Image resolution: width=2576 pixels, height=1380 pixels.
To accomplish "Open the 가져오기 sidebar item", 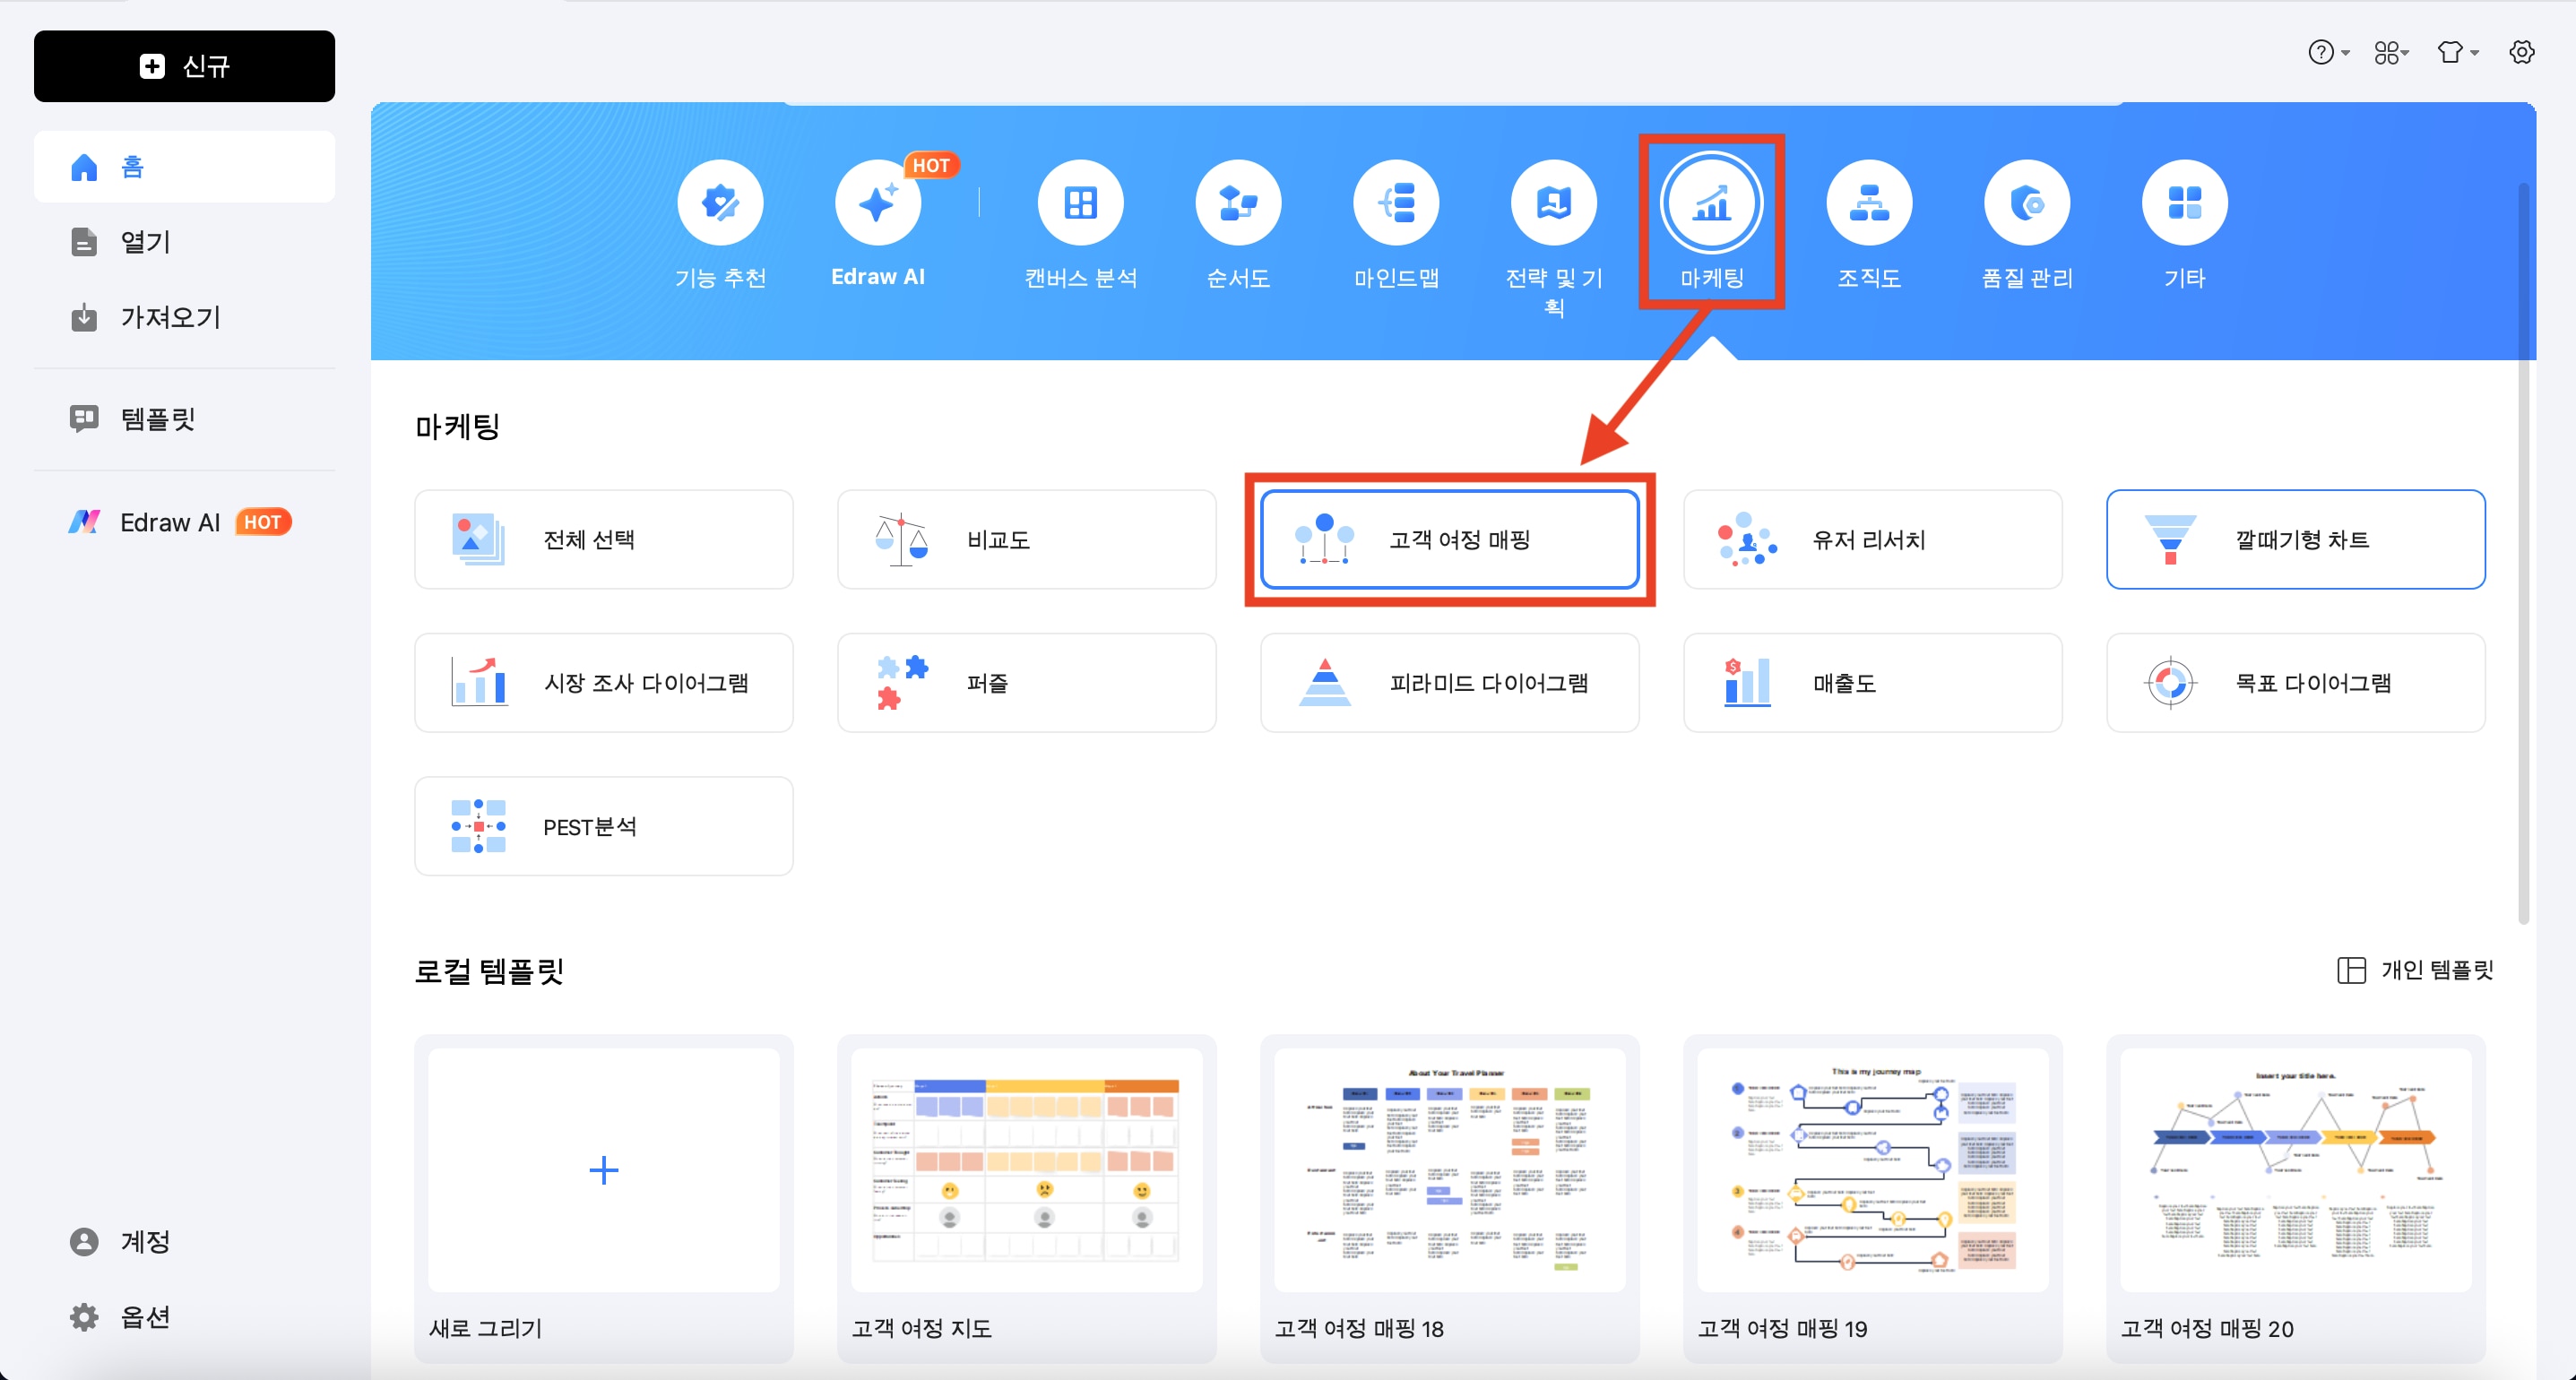I will coord(170,317).
